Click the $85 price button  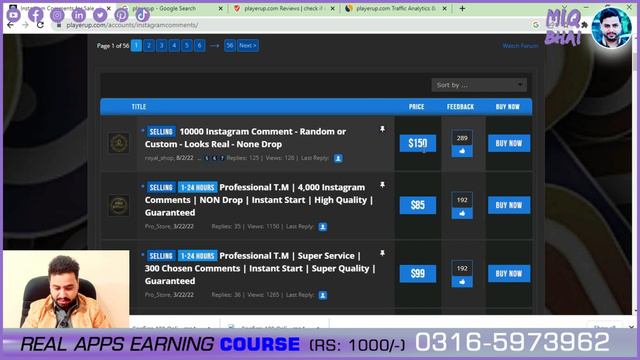pos(418,205)
